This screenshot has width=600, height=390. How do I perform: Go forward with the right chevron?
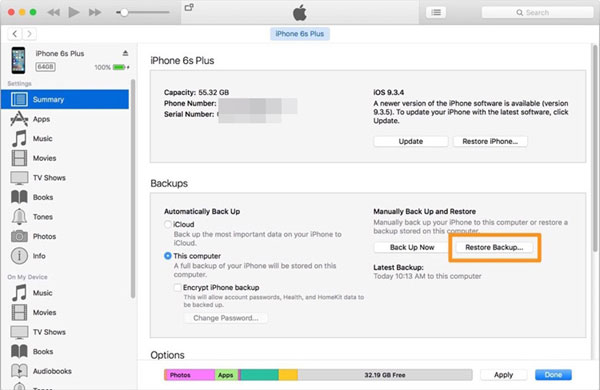29,34
